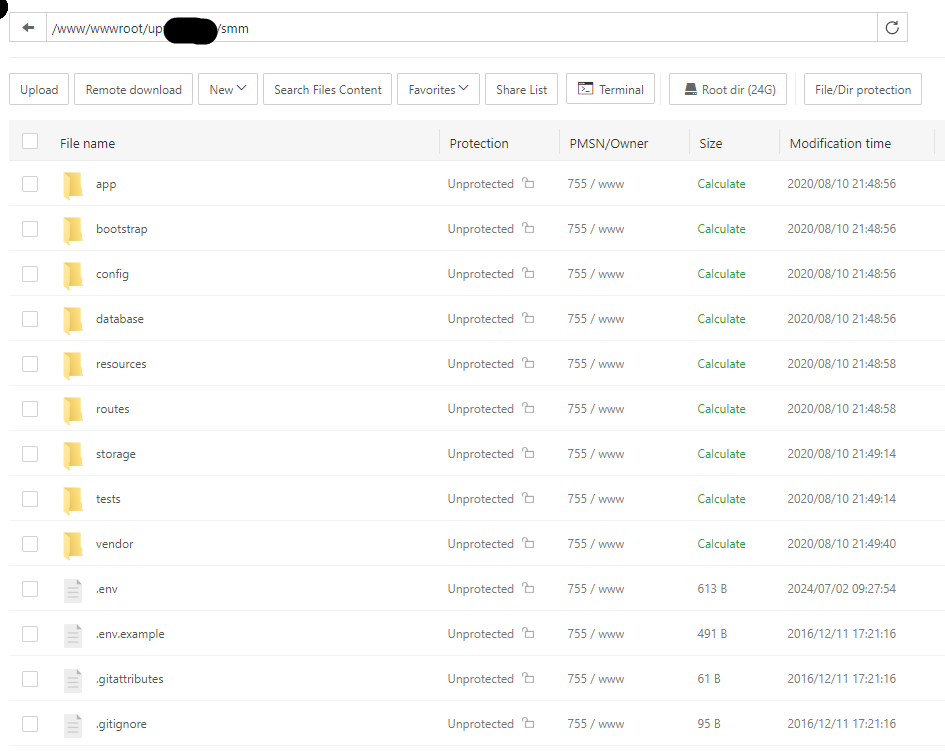Click the lock icon in .gitignore row
This screenshot has height=751, width=945.
[x=528, y=724]
